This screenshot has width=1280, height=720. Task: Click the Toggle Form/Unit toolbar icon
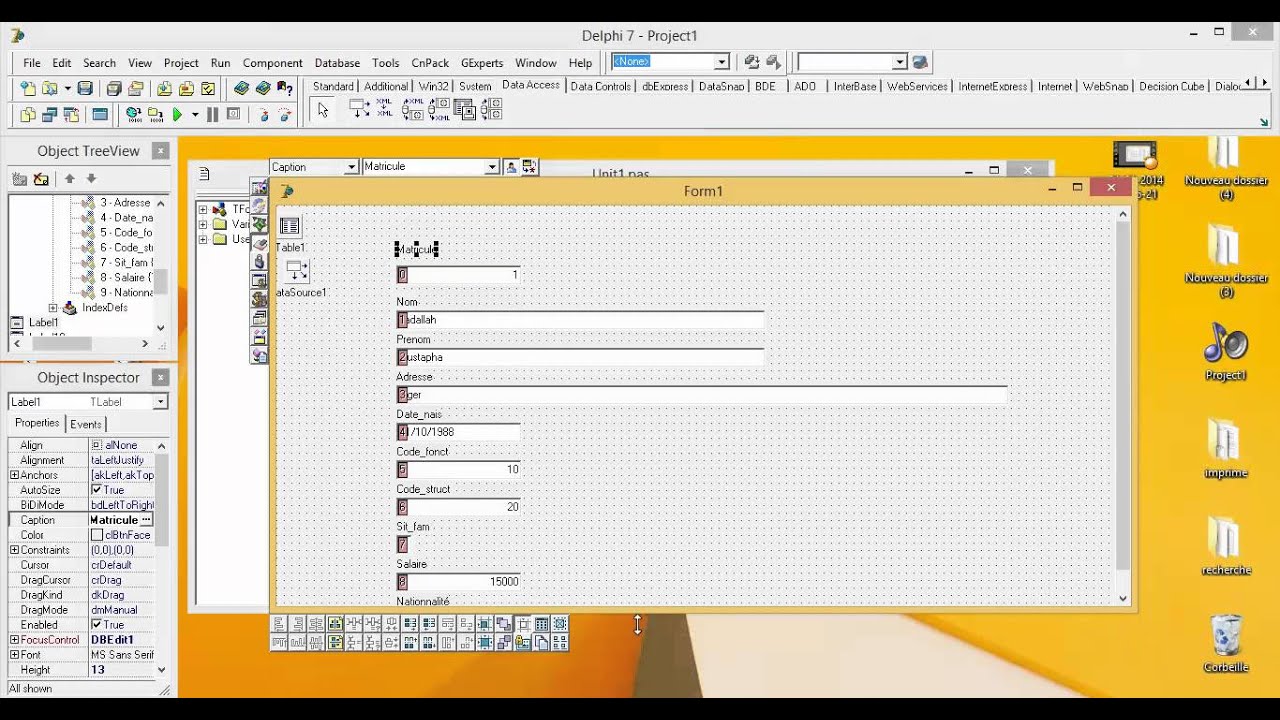[x=71, y=115]
